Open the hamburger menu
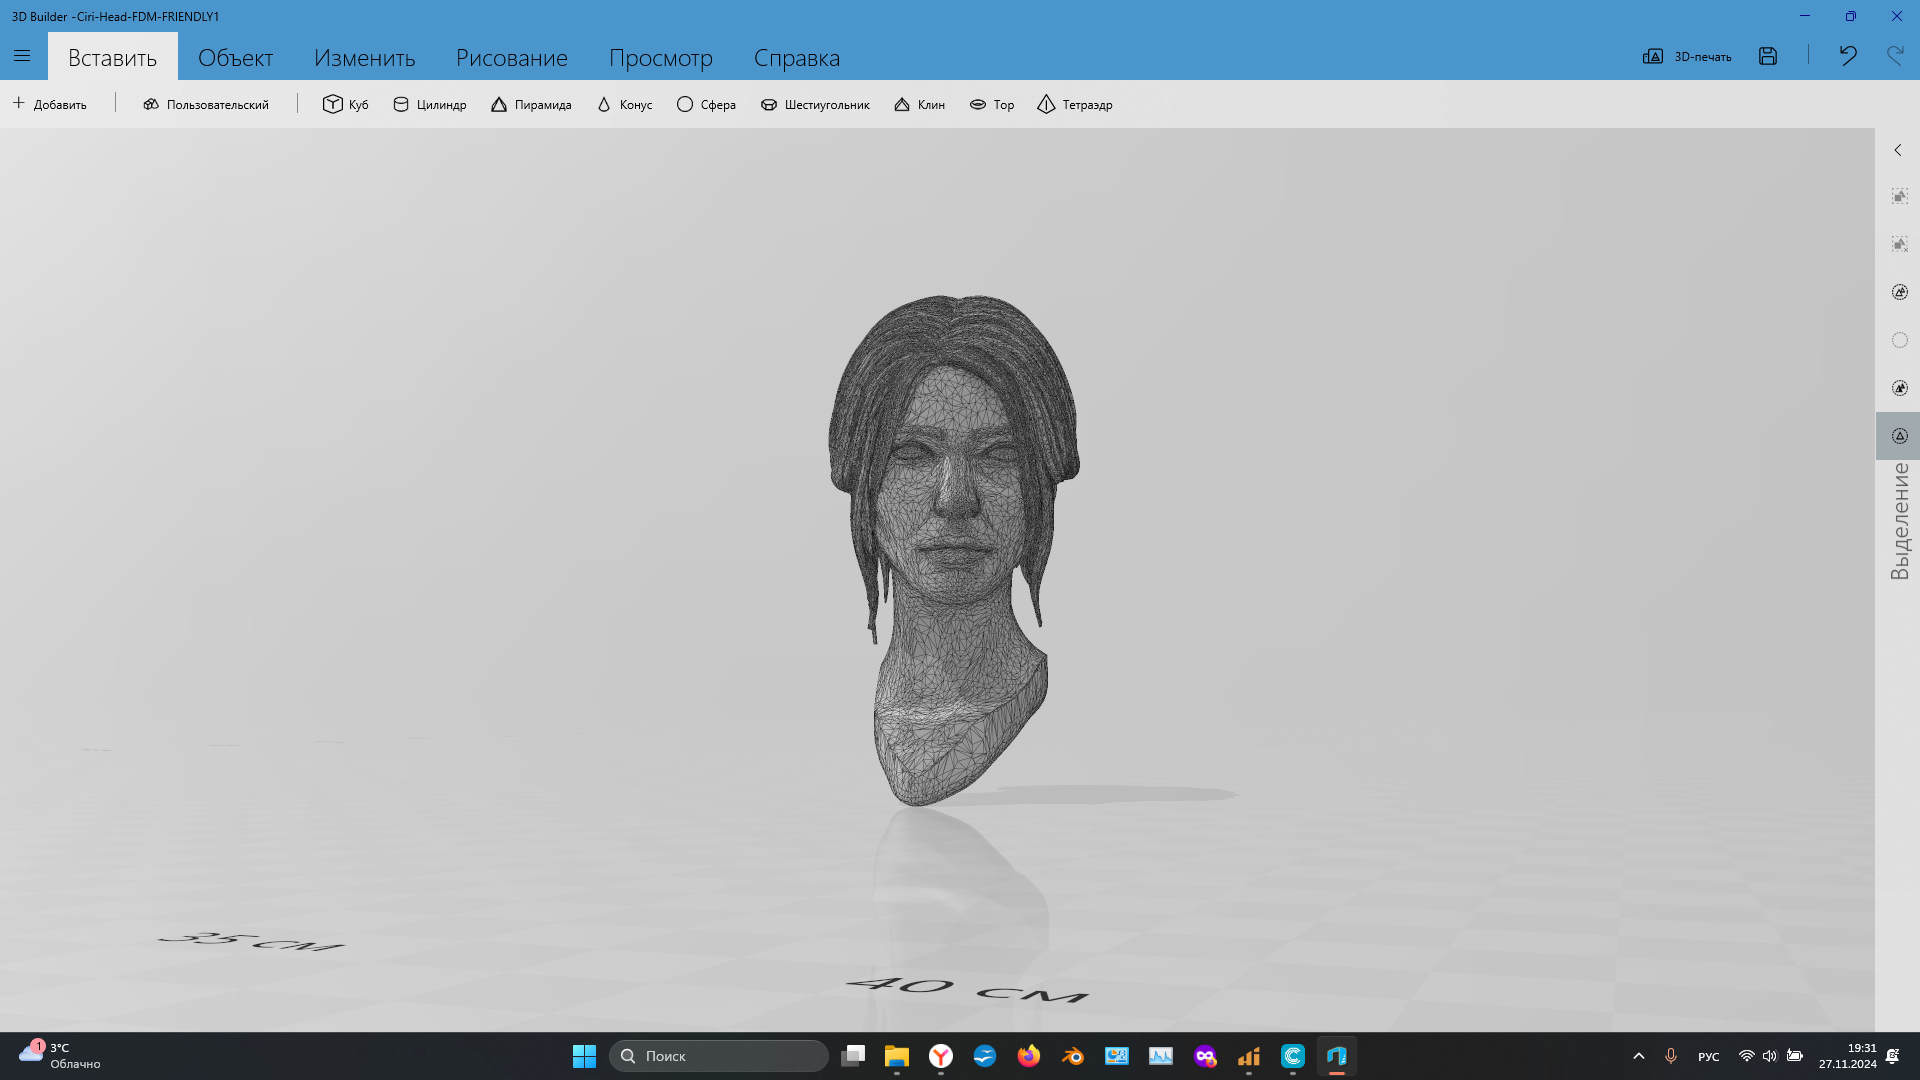Viewport: 1920px width, 1080px height. [22, 56]
